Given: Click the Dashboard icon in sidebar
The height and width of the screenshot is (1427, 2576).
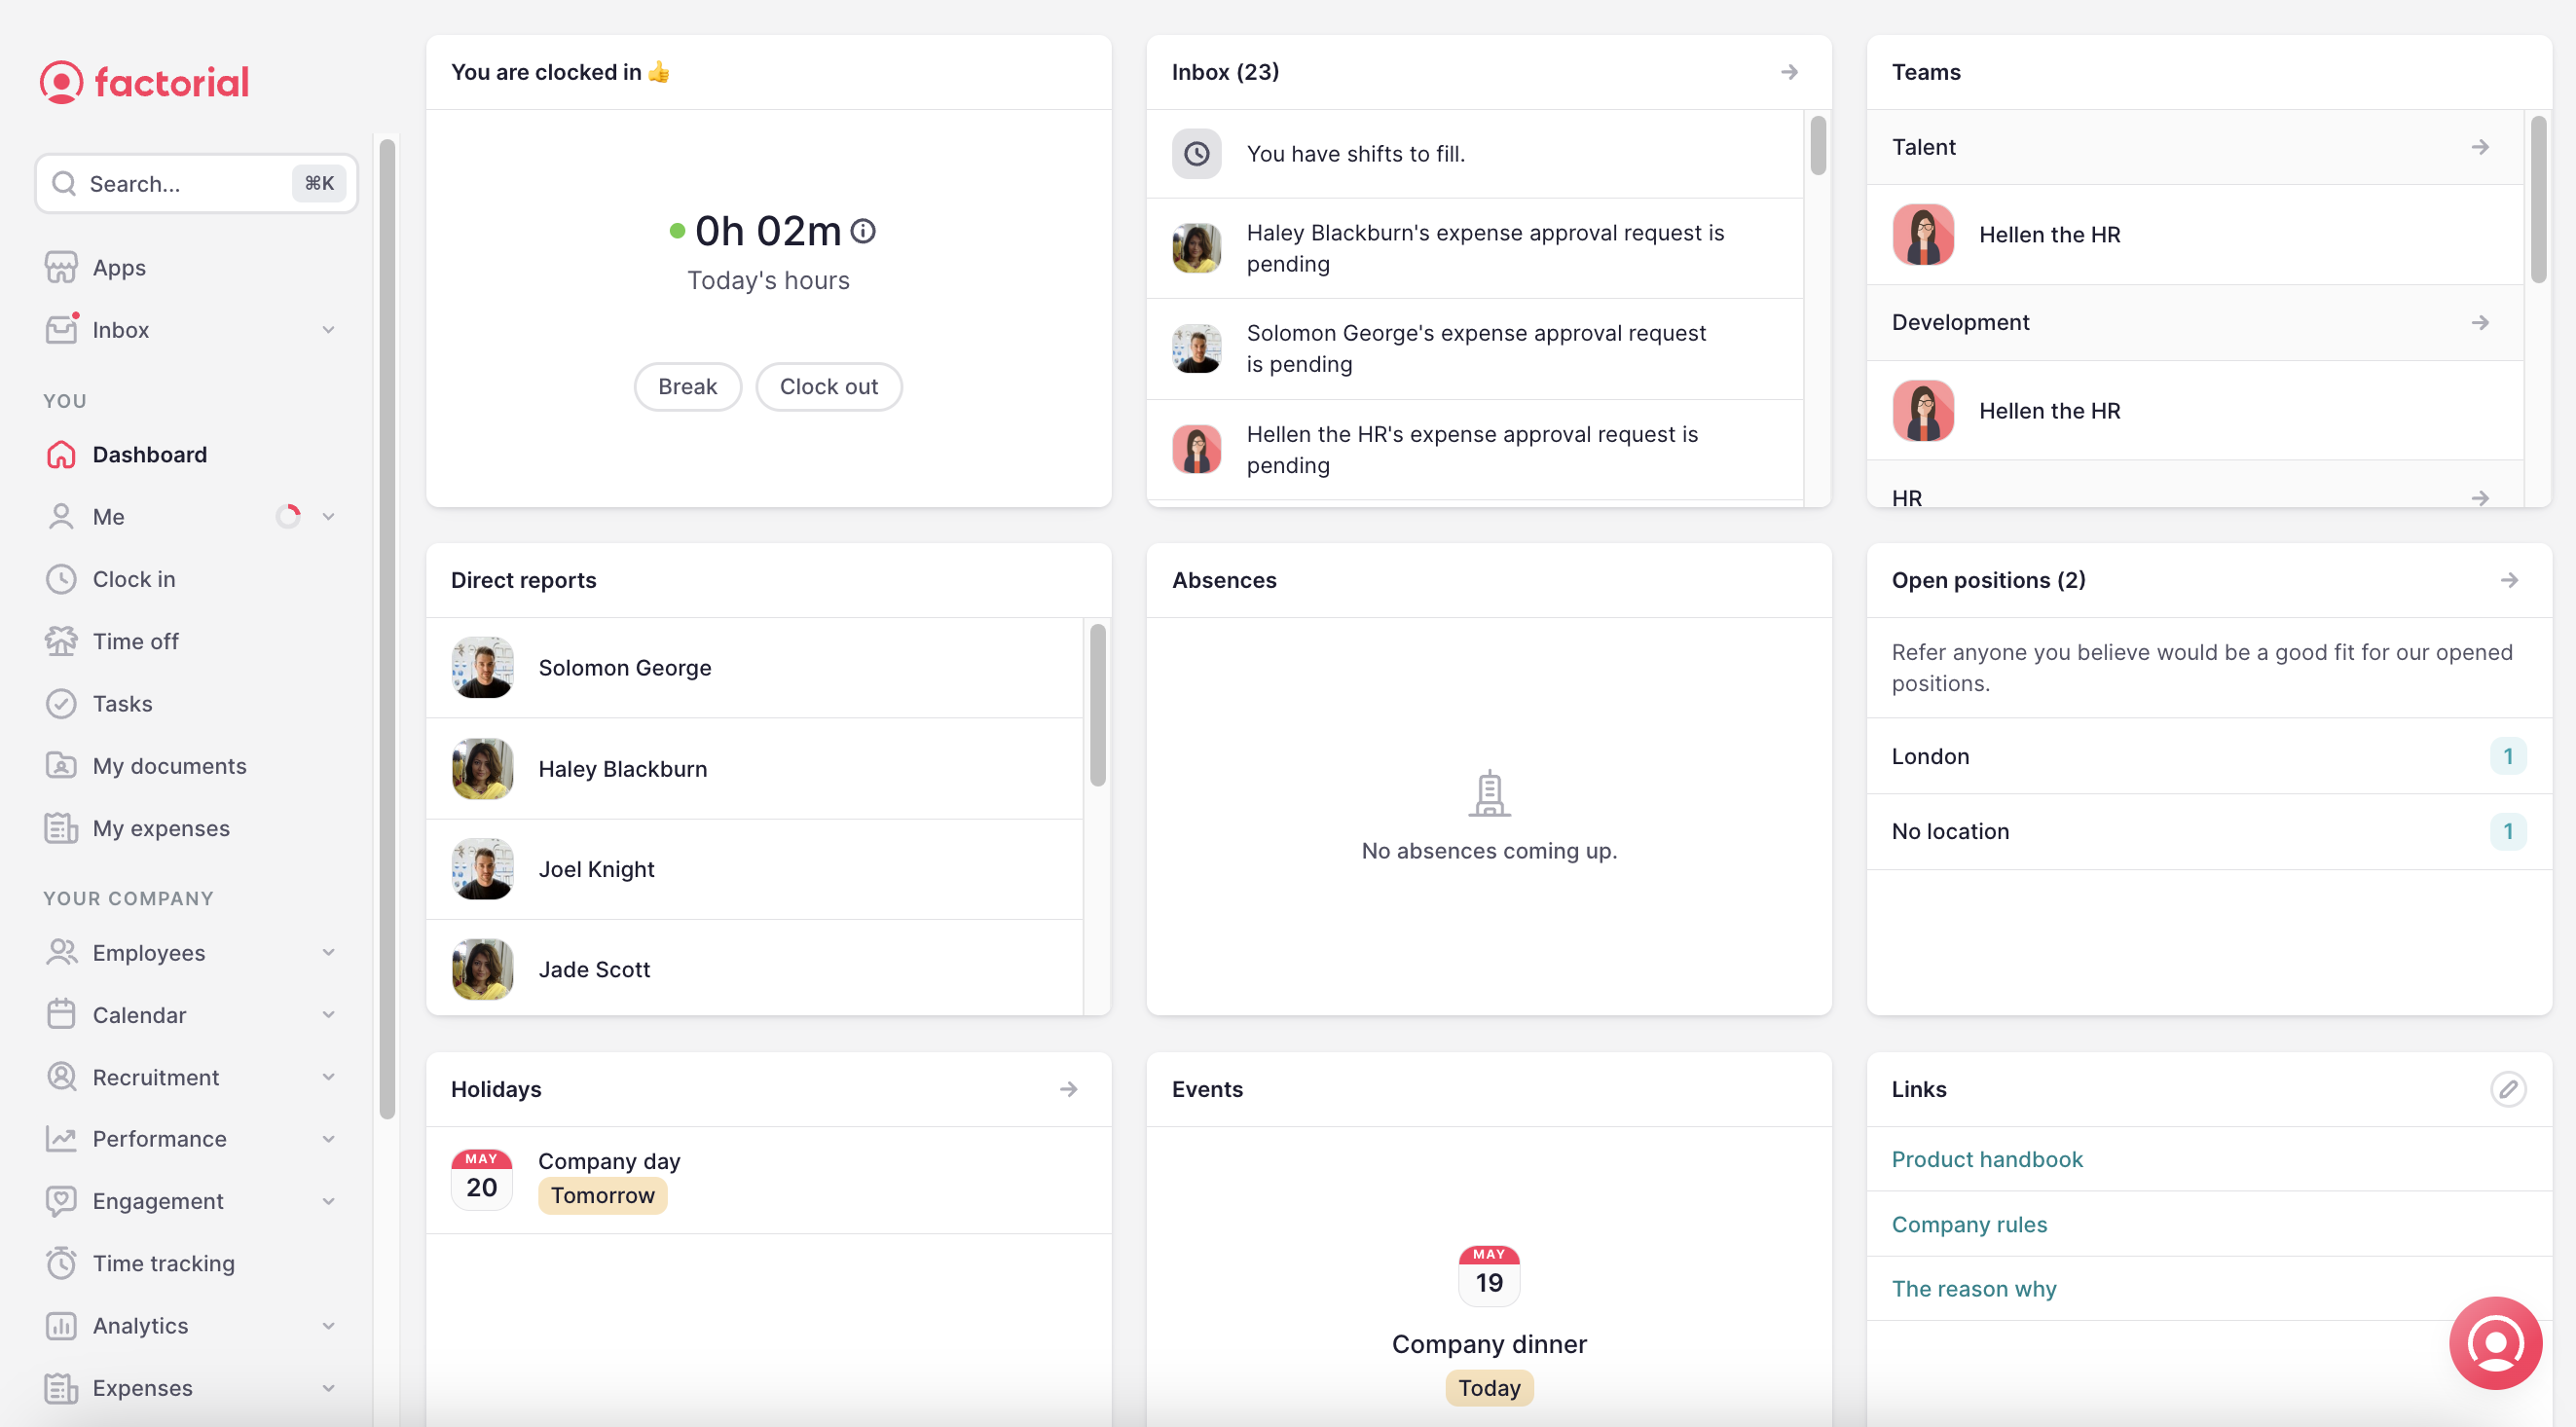Looking at the screenshot, I should point(59,454).
